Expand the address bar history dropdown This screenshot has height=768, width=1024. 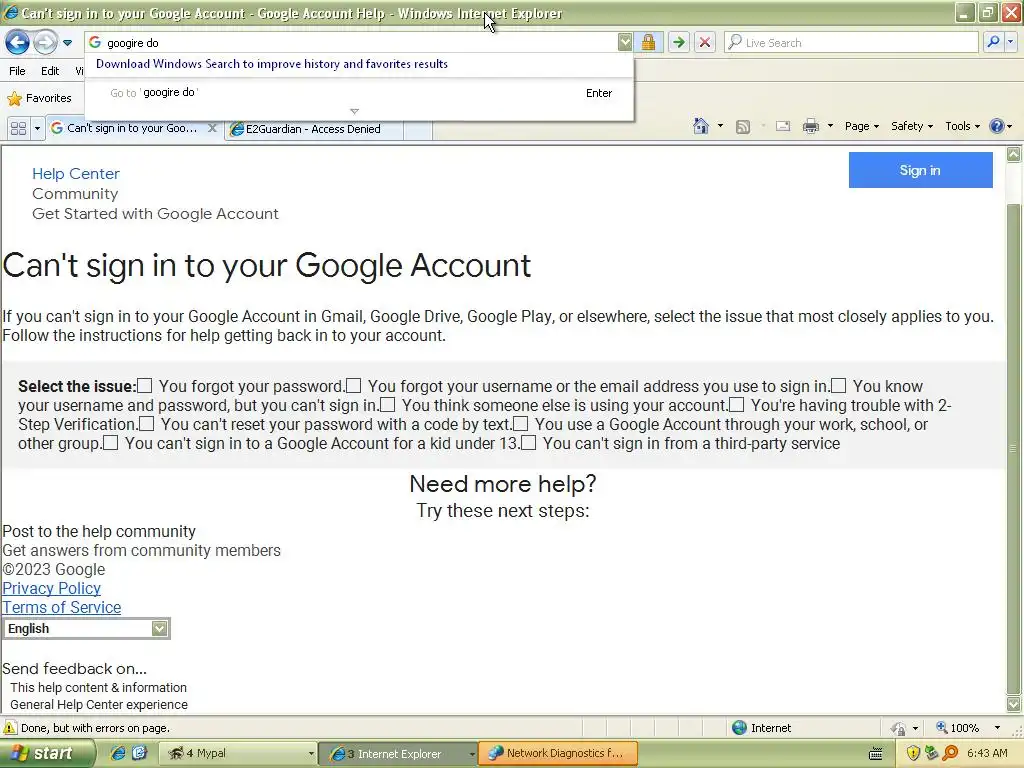pyautogui.click(x=625, y=42)
